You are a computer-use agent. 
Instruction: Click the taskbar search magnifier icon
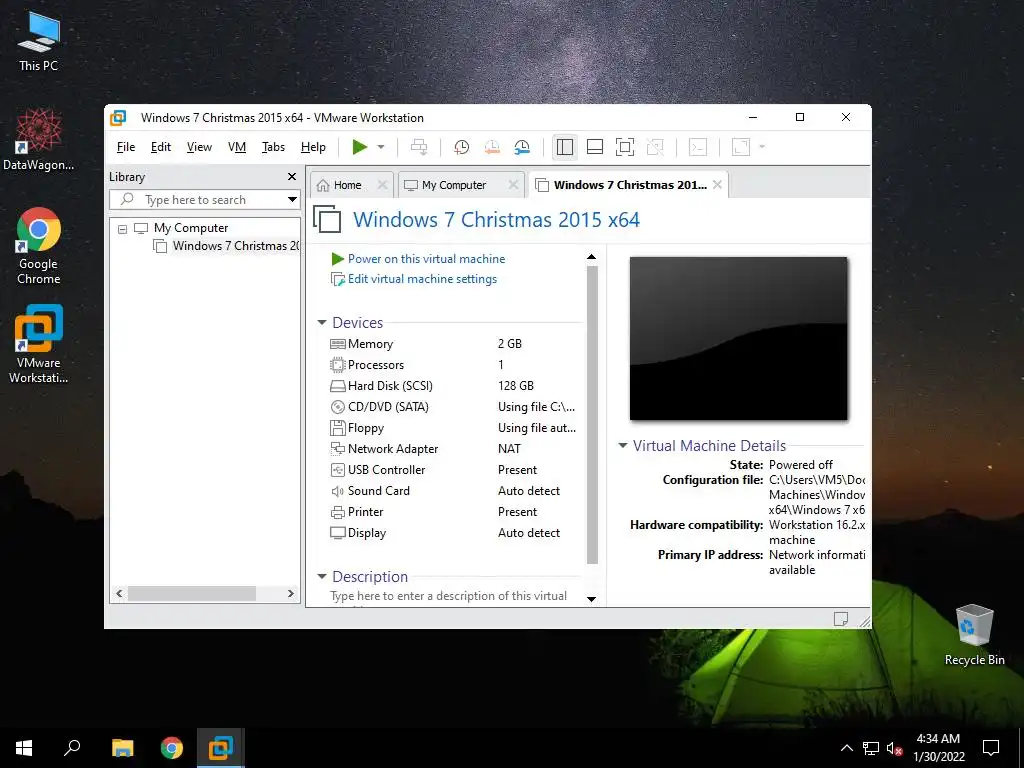[72, 748]
